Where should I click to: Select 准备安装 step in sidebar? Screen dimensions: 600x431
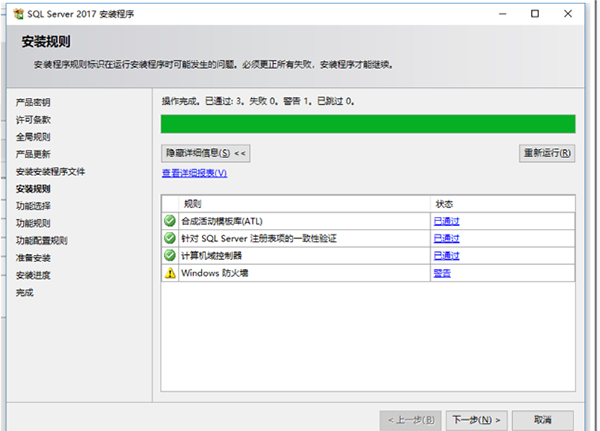[x=33, y=258]
